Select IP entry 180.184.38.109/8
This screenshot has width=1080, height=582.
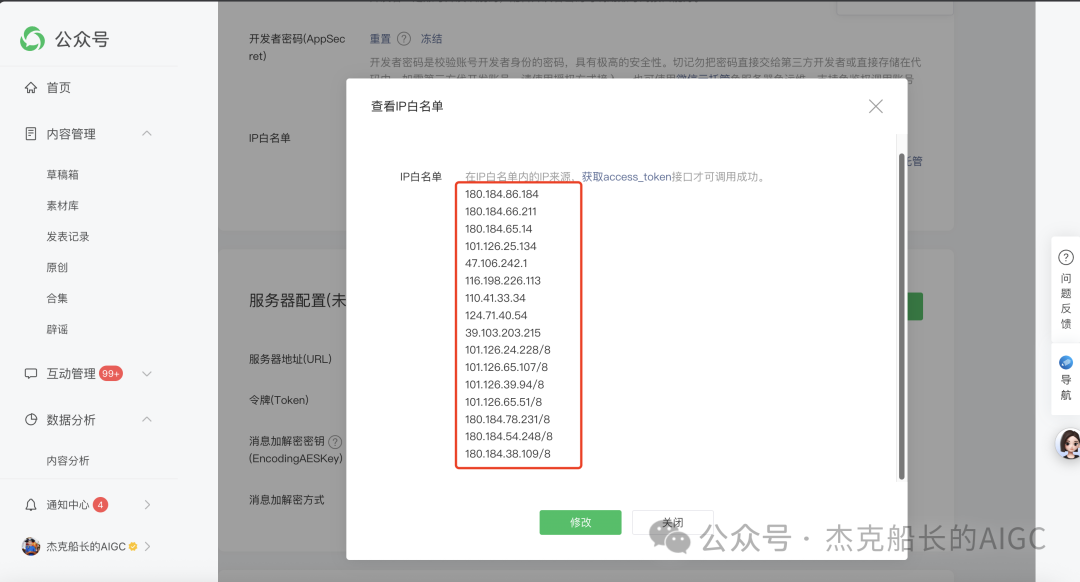(x=508, y=454)
